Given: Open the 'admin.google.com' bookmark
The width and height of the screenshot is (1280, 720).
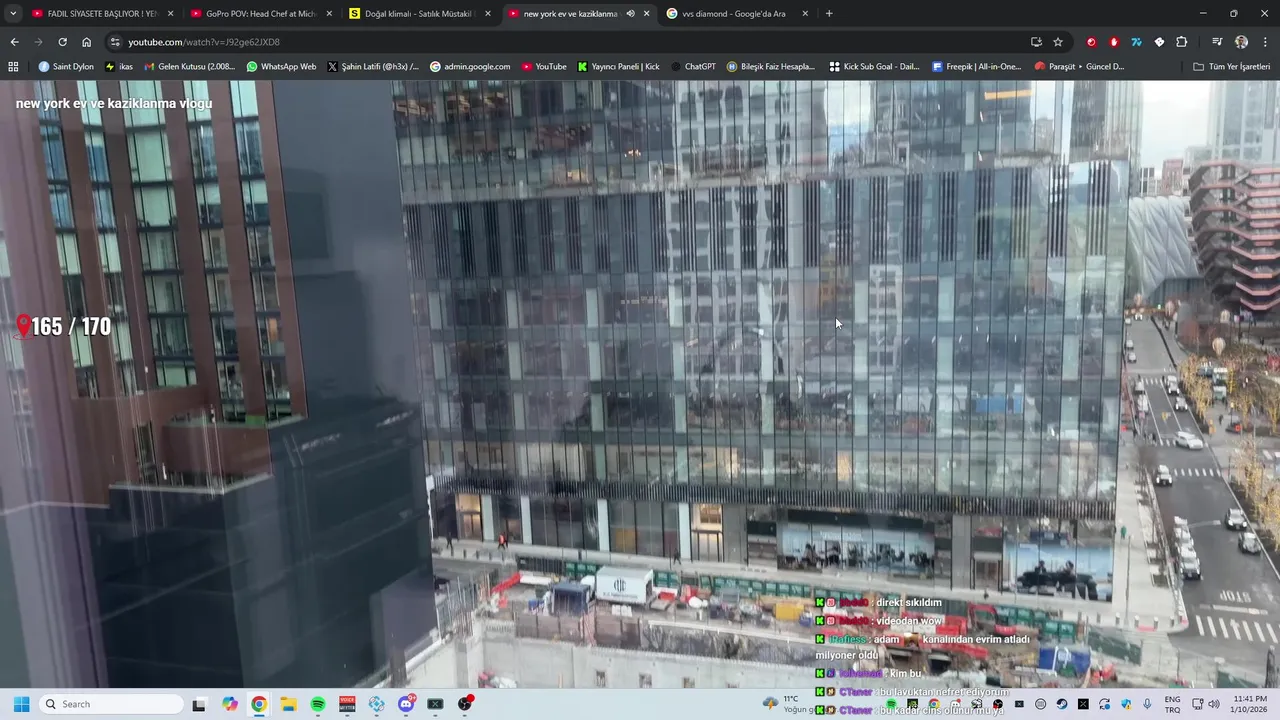Looking at the screenshot, I should [x=470, y=67].
